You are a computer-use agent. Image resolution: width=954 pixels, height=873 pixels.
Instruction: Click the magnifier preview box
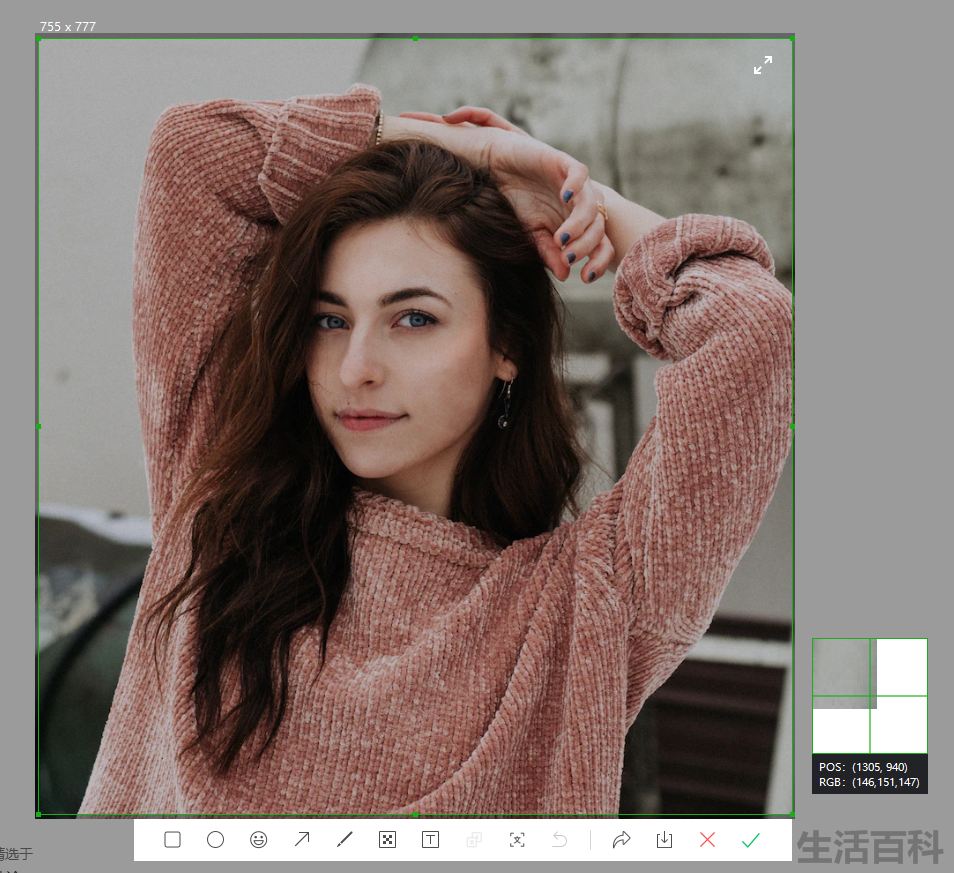pos(869,696)
